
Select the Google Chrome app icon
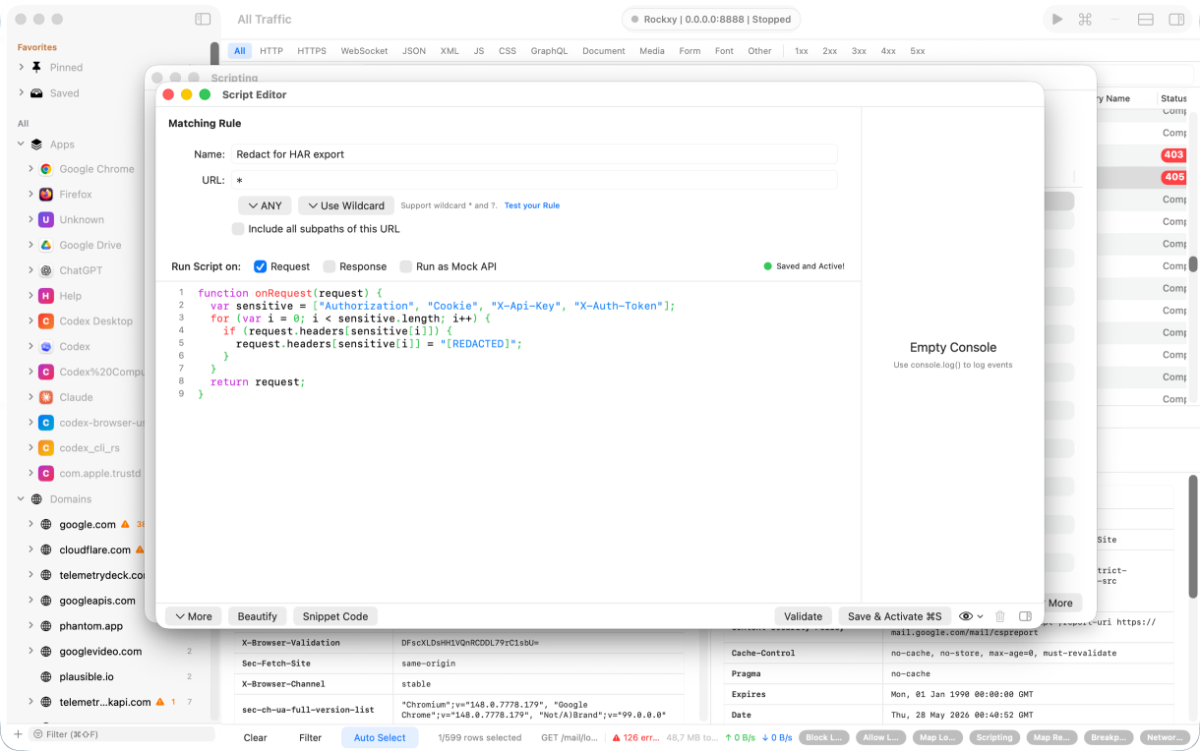pos(46,169)
